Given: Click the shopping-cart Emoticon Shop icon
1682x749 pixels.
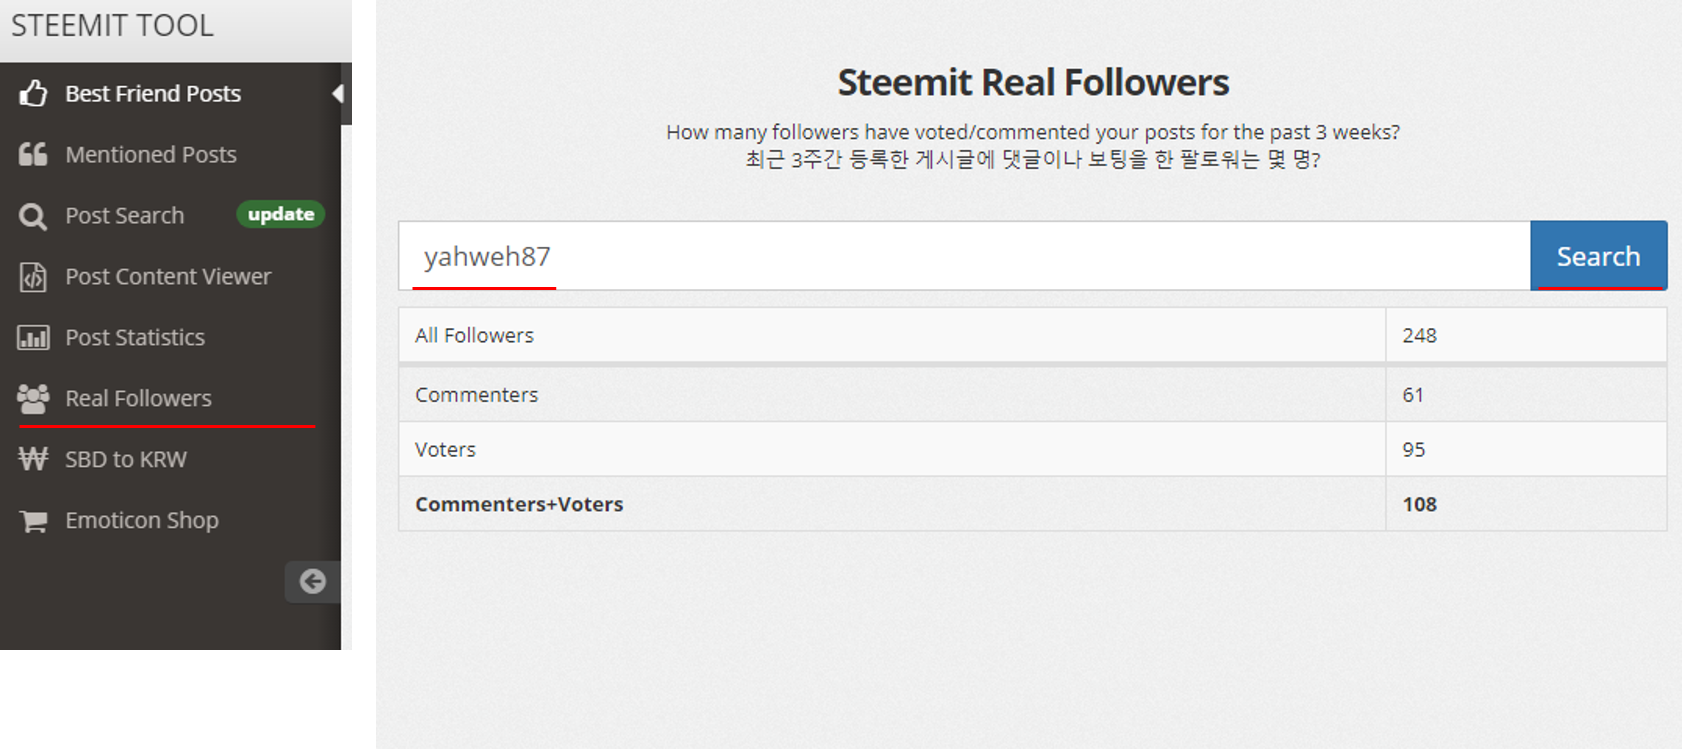Looking at the screenshot, I should pyautogui.click(x=33, y=521).
